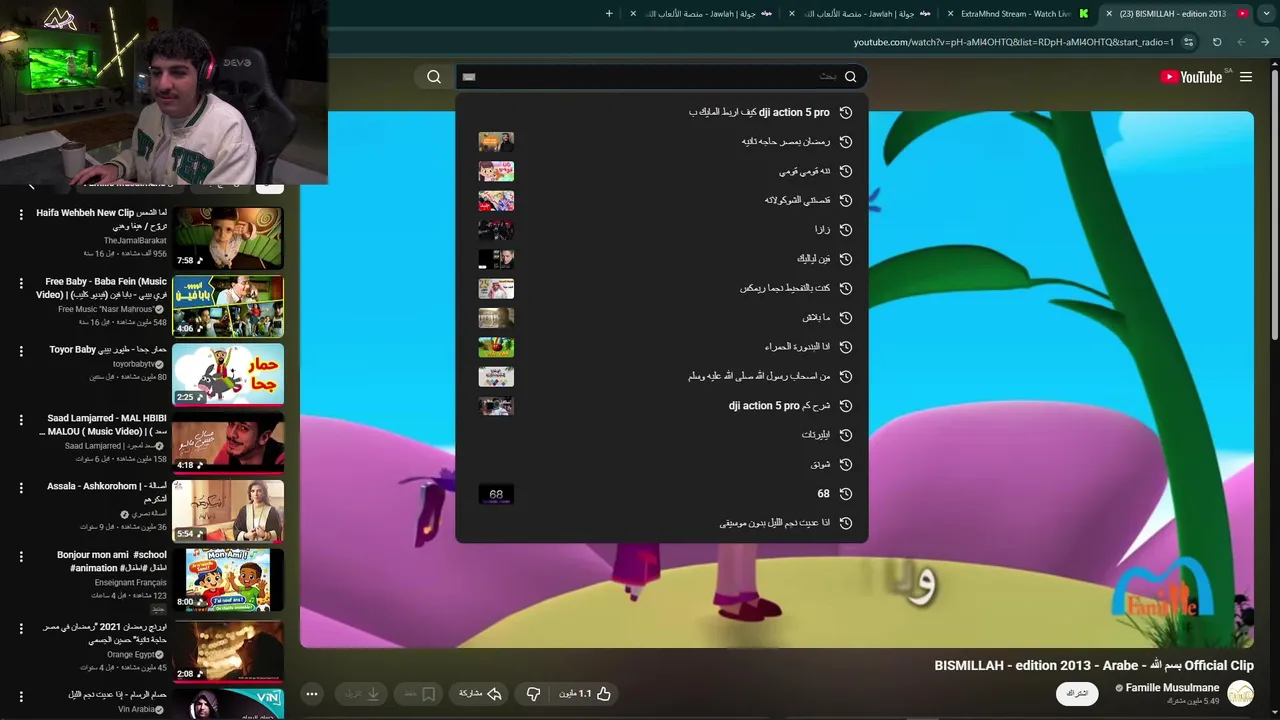Reload the page with the browser refresh icon

point(1217,42)
